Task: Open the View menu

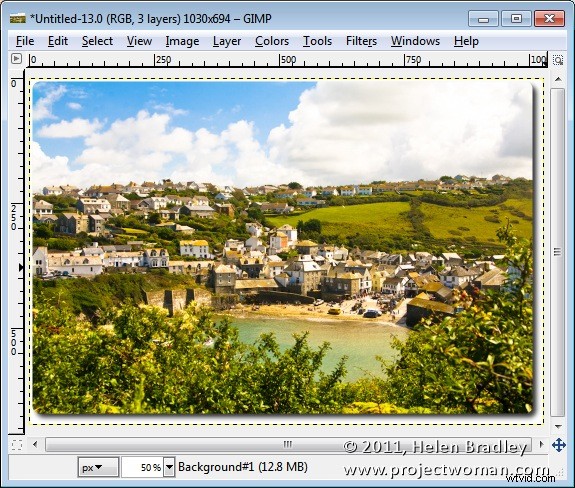Action: pyautogui.click(x=139, y=41)
